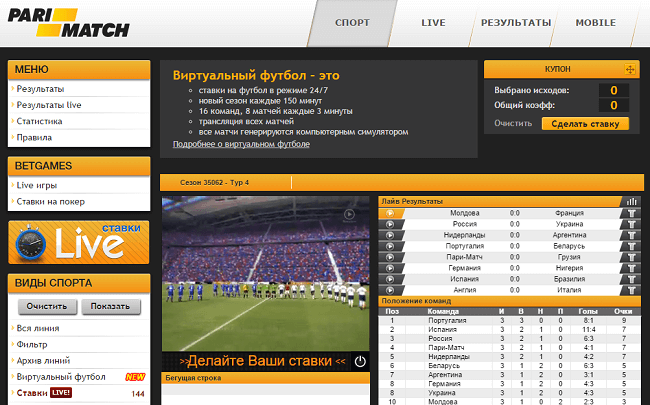Open Фильтр in sports list
650x405 pixels.
(x=32, y=344)
